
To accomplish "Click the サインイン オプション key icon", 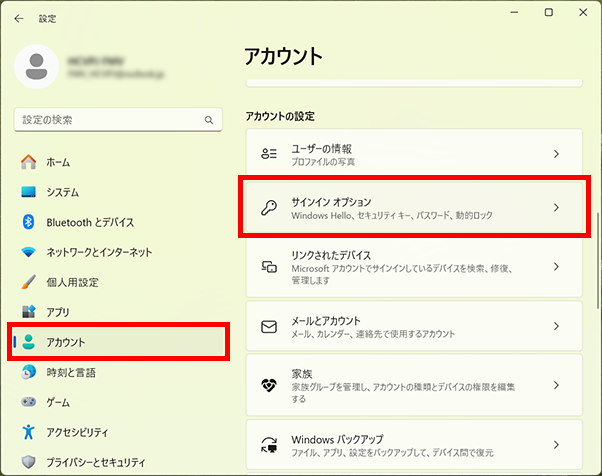I will pos(268,208).
